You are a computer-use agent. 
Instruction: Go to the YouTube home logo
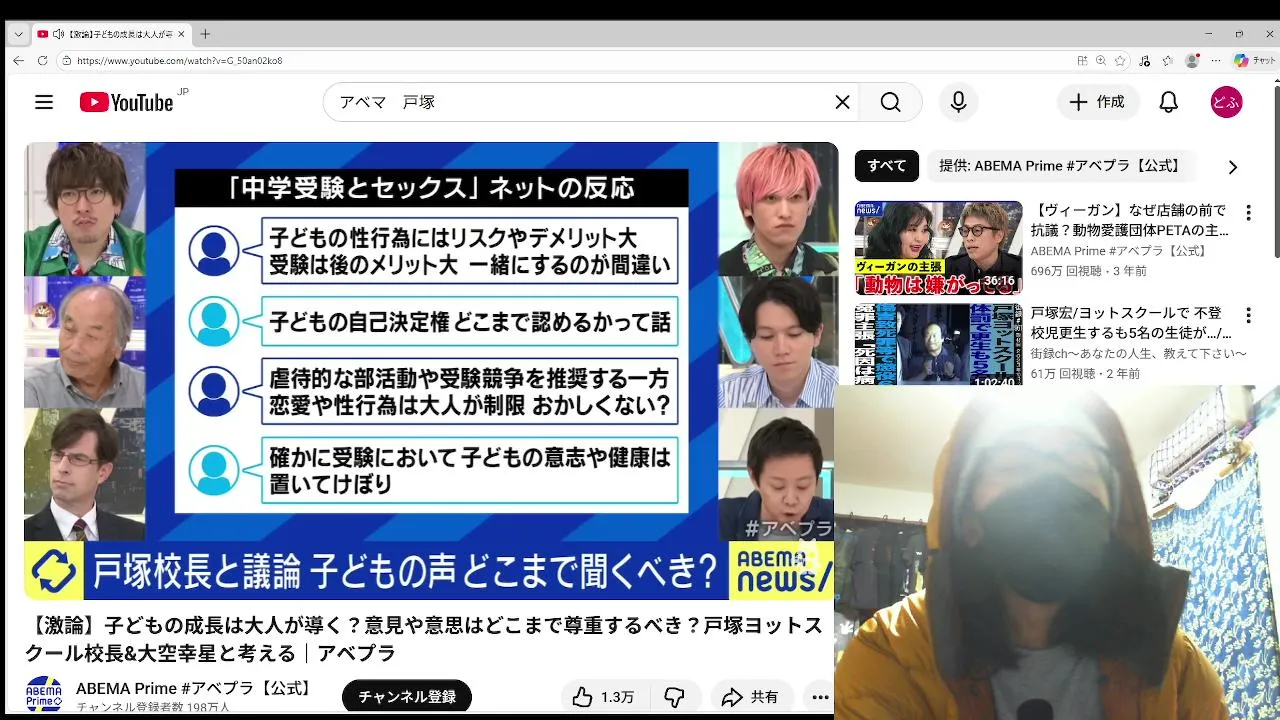[127, 102]
